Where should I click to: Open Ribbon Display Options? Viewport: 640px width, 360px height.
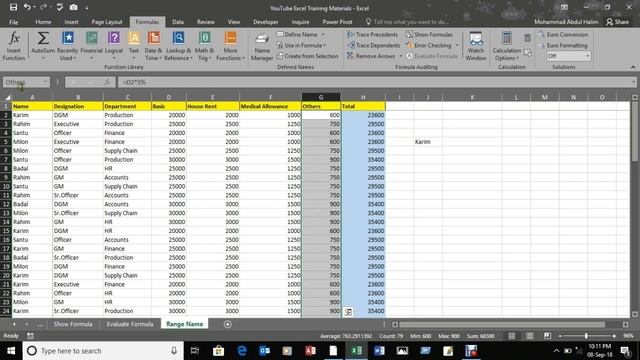564,7
